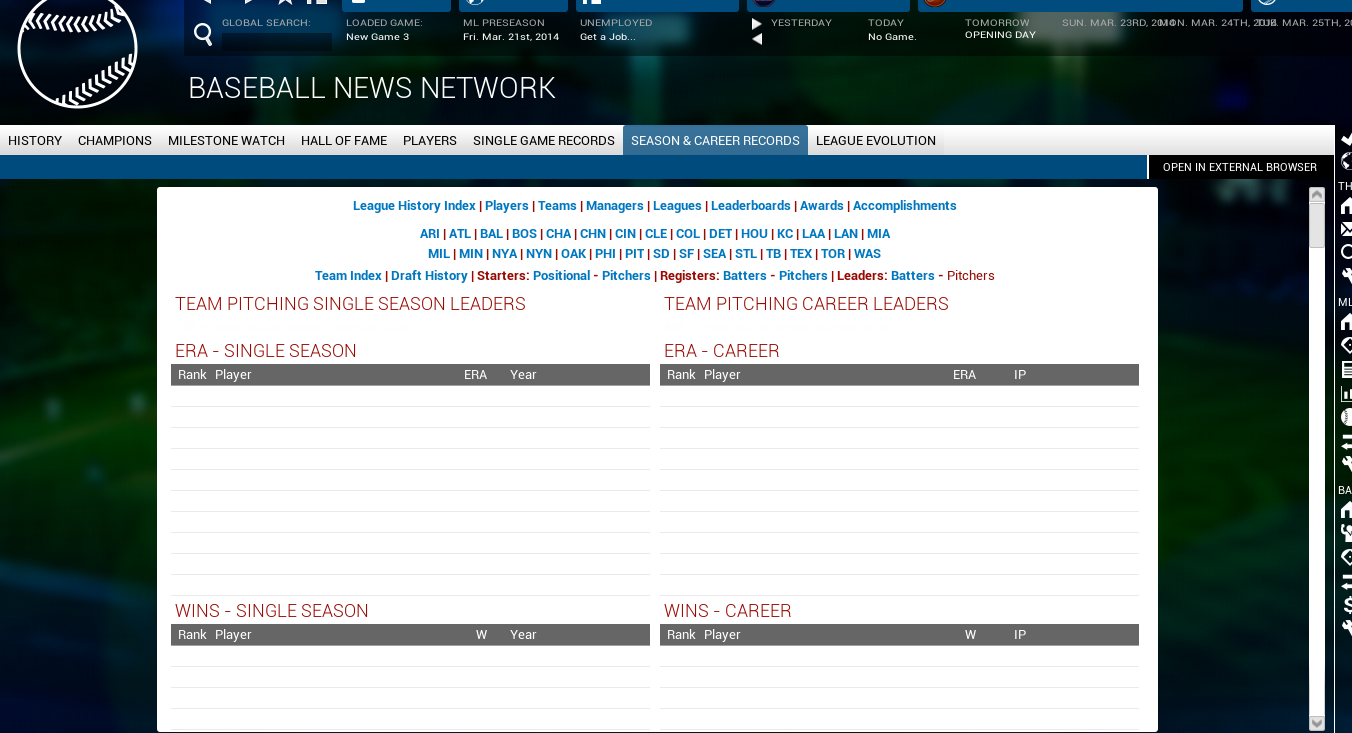Open the Awards link
Viewport: 1352px width, 733px height.
pyautogui.click(x=822, y=206)
